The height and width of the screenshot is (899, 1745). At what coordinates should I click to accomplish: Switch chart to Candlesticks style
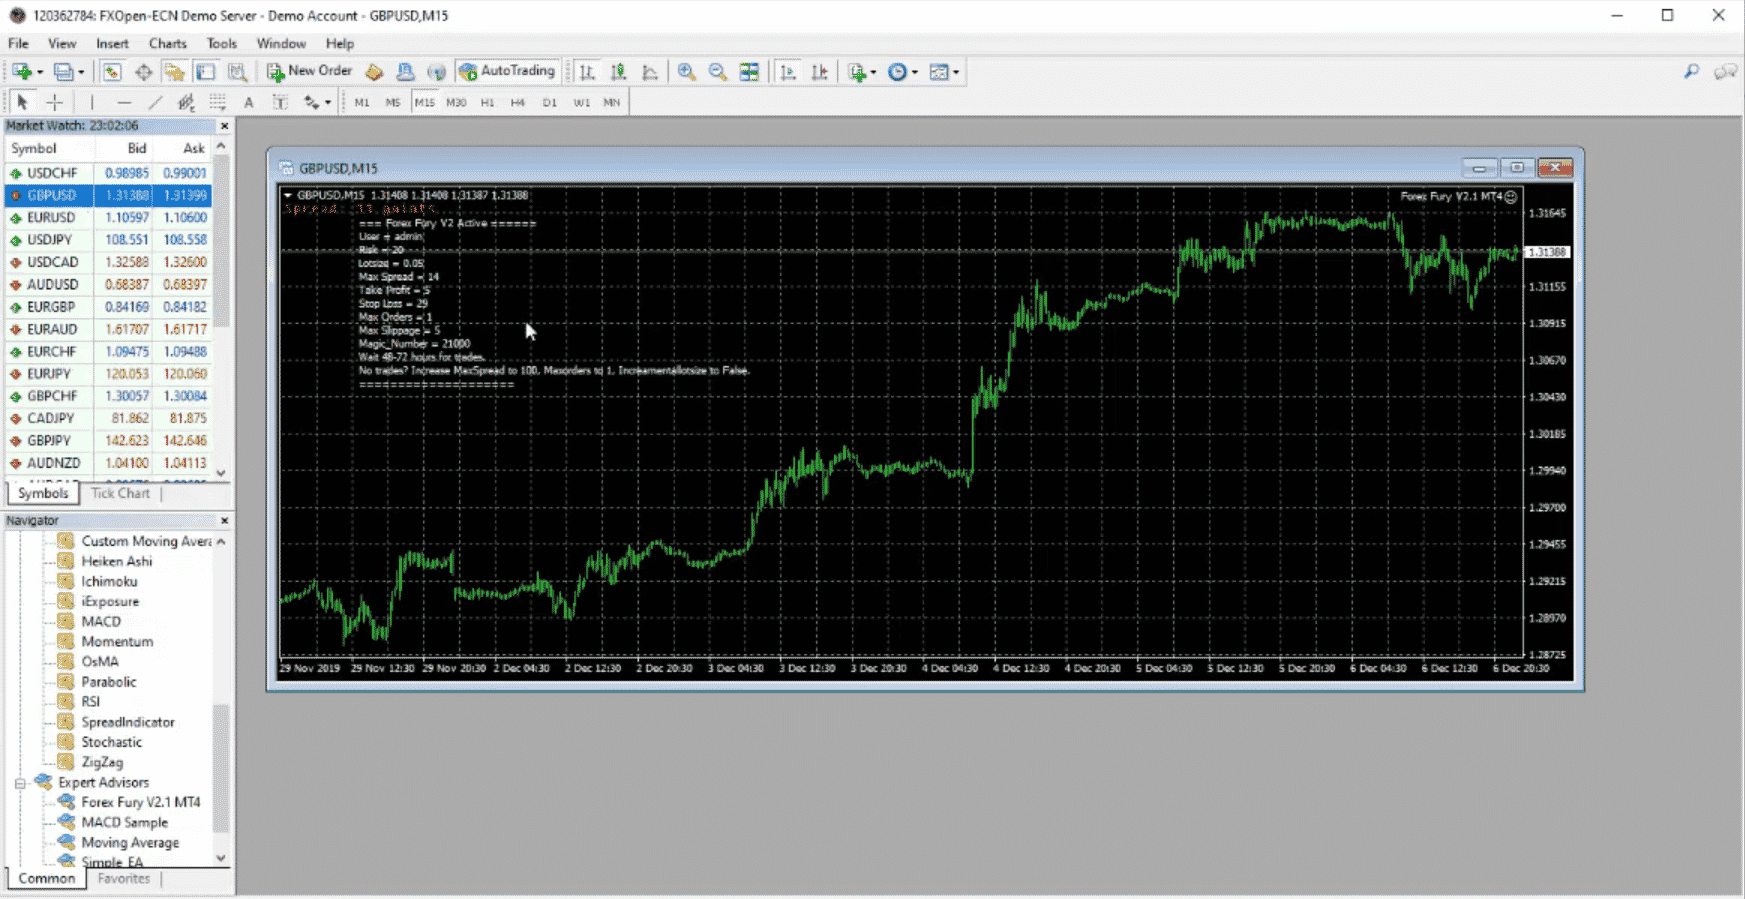tap(619, 72)
